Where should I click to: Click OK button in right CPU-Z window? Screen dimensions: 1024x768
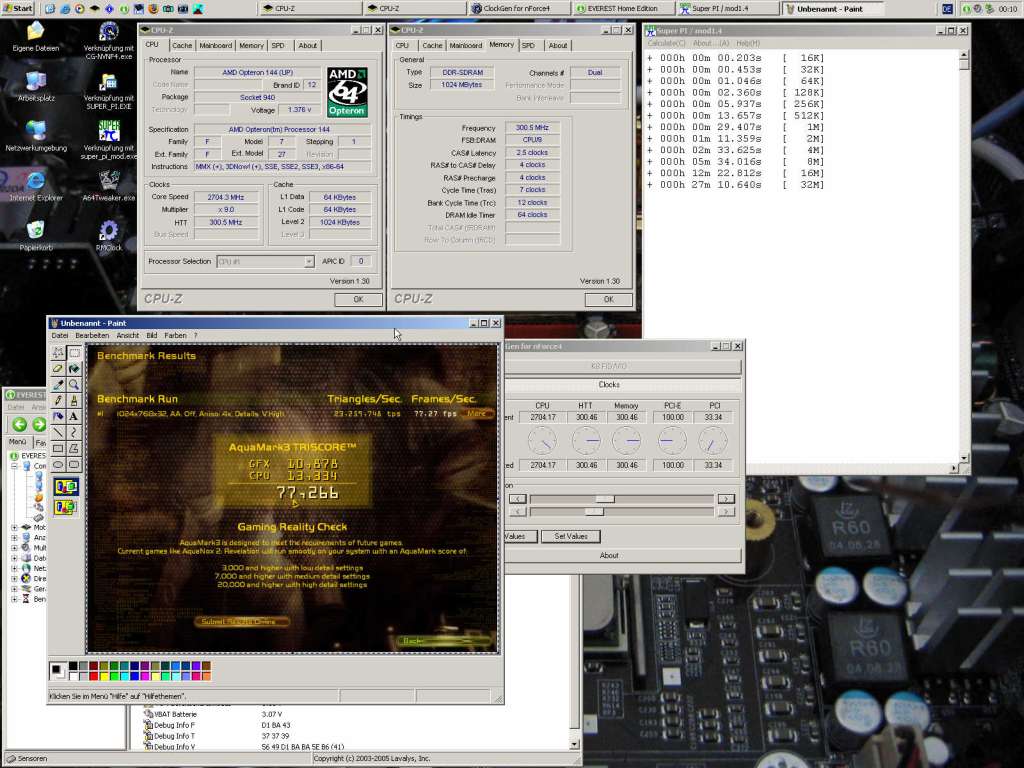(608, 299)
